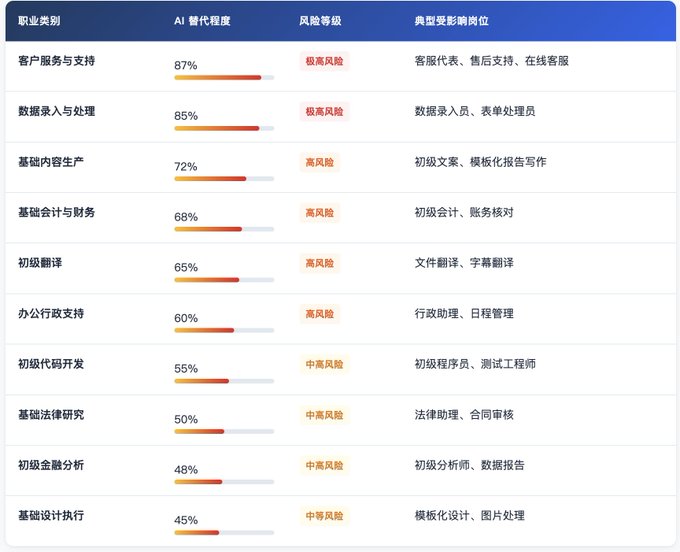
Task: Select the 初级金融分析 row title
Action: (51, 465)
